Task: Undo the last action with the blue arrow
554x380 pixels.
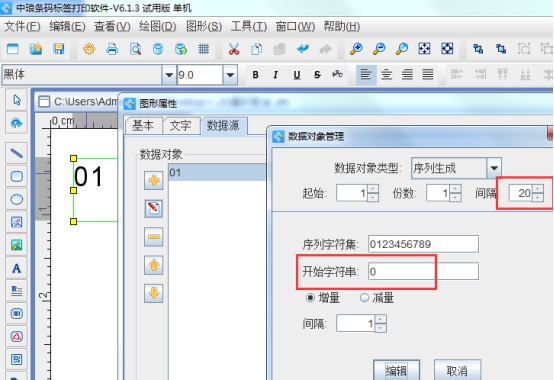Action: pos(303,49)
